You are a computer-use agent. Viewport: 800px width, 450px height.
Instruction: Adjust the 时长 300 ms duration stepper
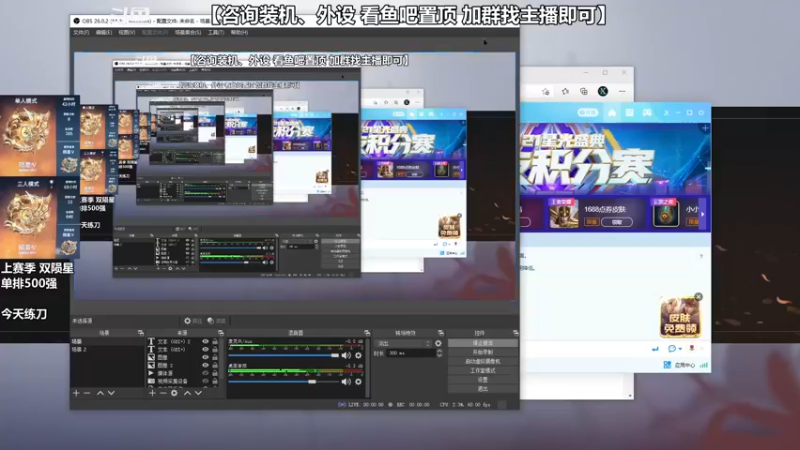439,353
